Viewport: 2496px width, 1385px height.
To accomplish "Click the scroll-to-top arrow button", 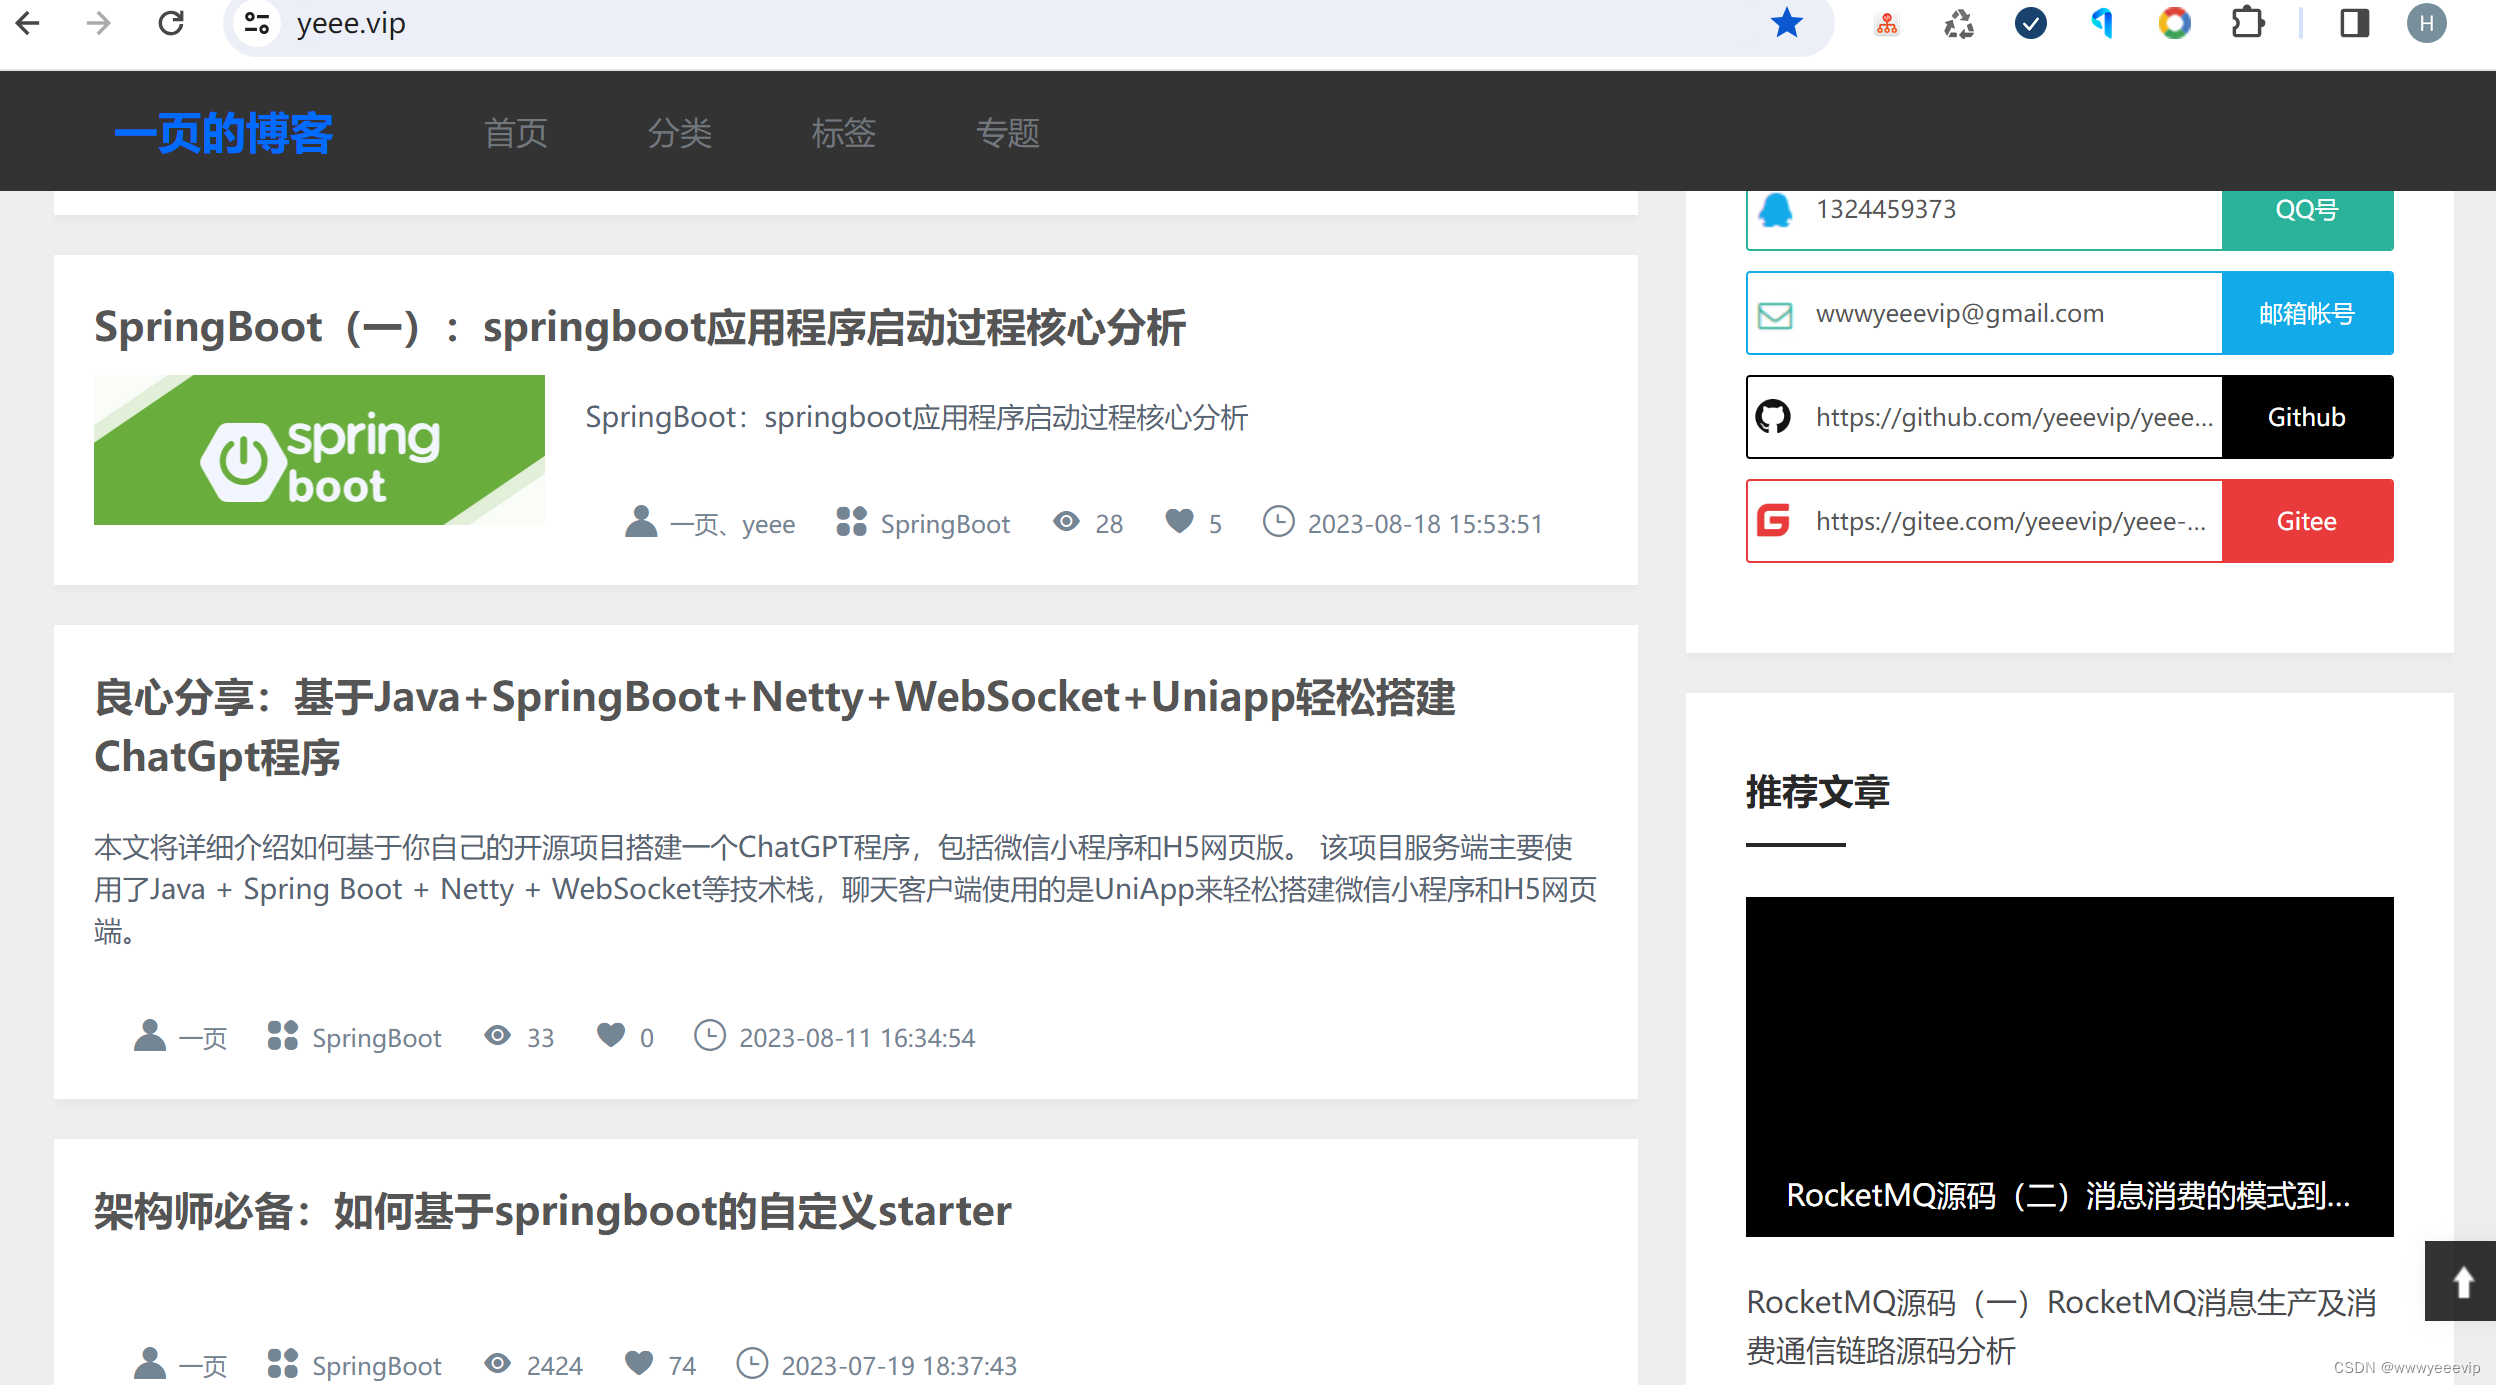I will pos(2462,1281).
